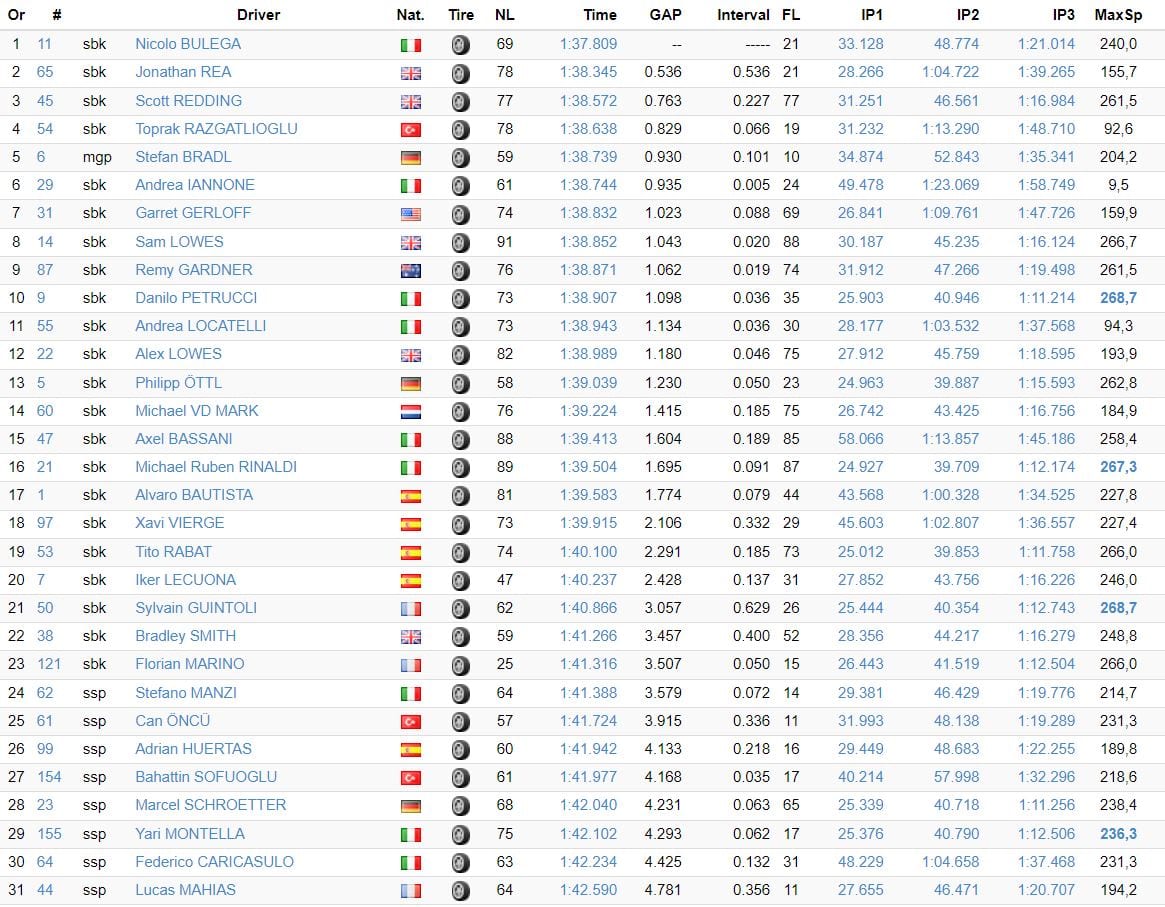Open the Stefano MANZI driver link
1165x907 pixels.
(x=186, y=693)
